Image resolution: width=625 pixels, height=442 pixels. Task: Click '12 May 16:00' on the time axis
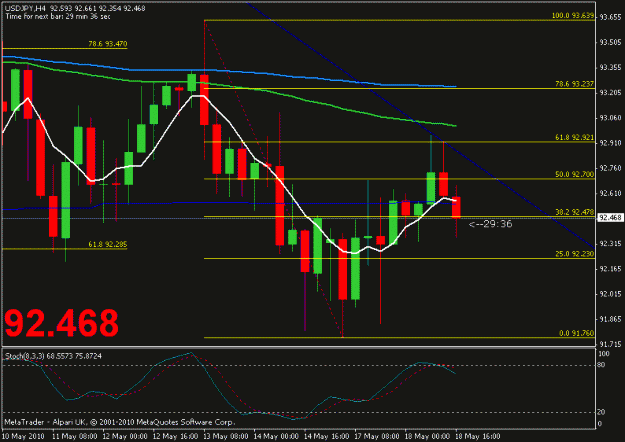pos(175,436)
